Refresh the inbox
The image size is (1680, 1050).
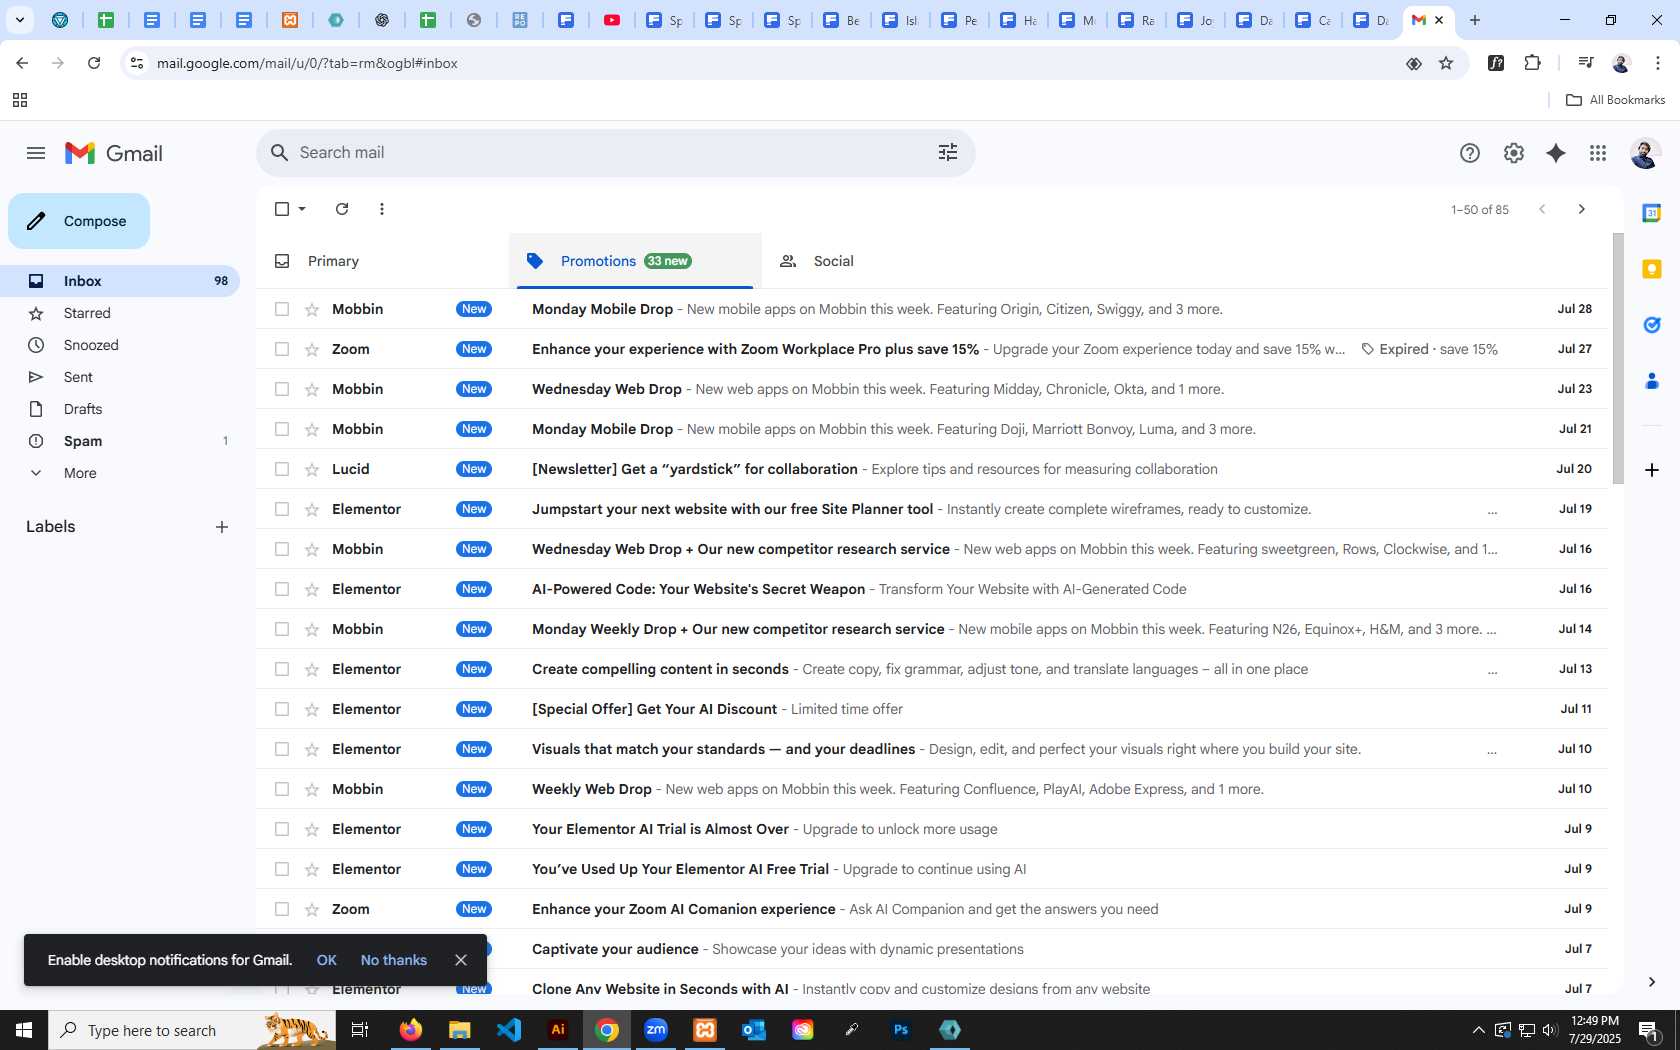pyautogui.click(x=342, y=209)
